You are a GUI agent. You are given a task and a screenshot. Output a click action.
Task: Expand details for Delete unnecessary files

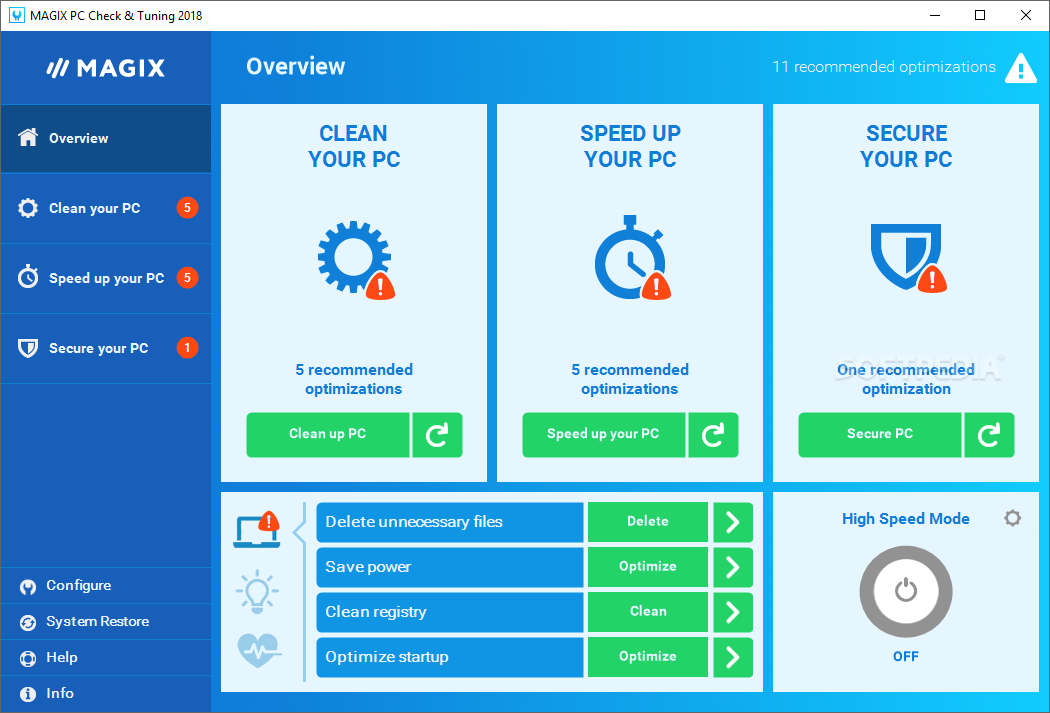tap(733, 522)
